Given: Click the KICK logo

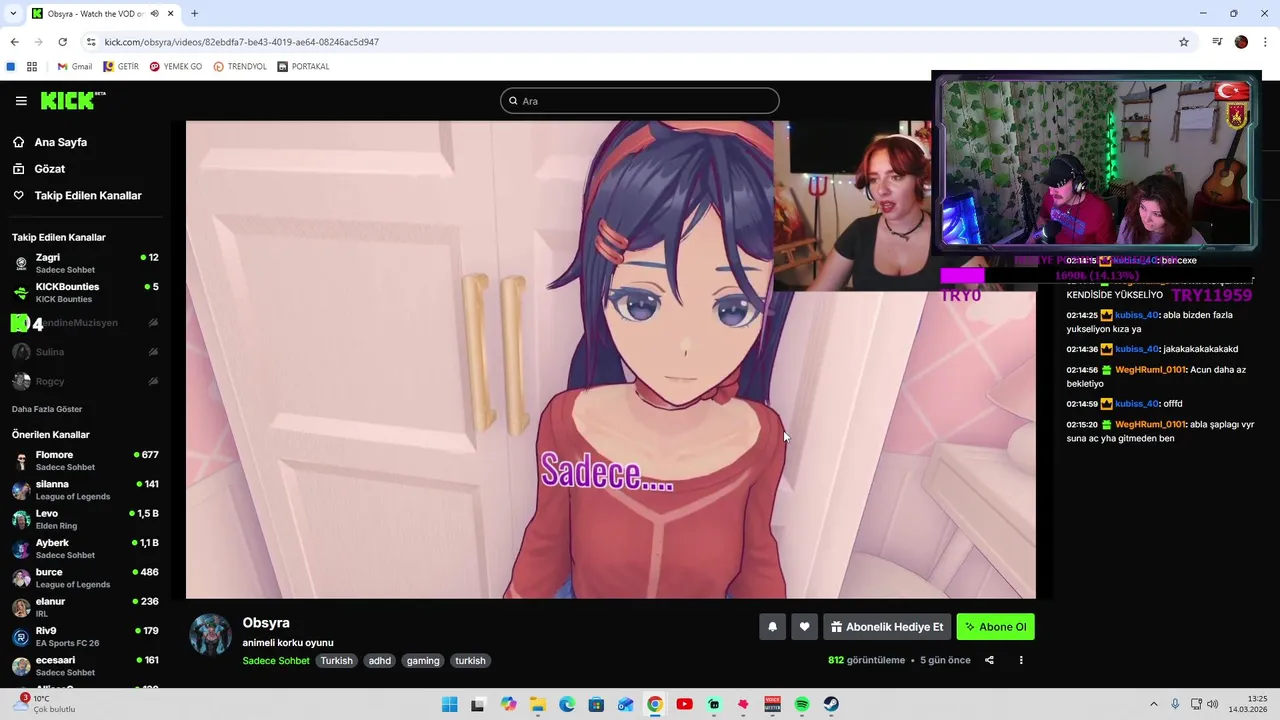Looking at the screenshot, I should tap(72, 100).
